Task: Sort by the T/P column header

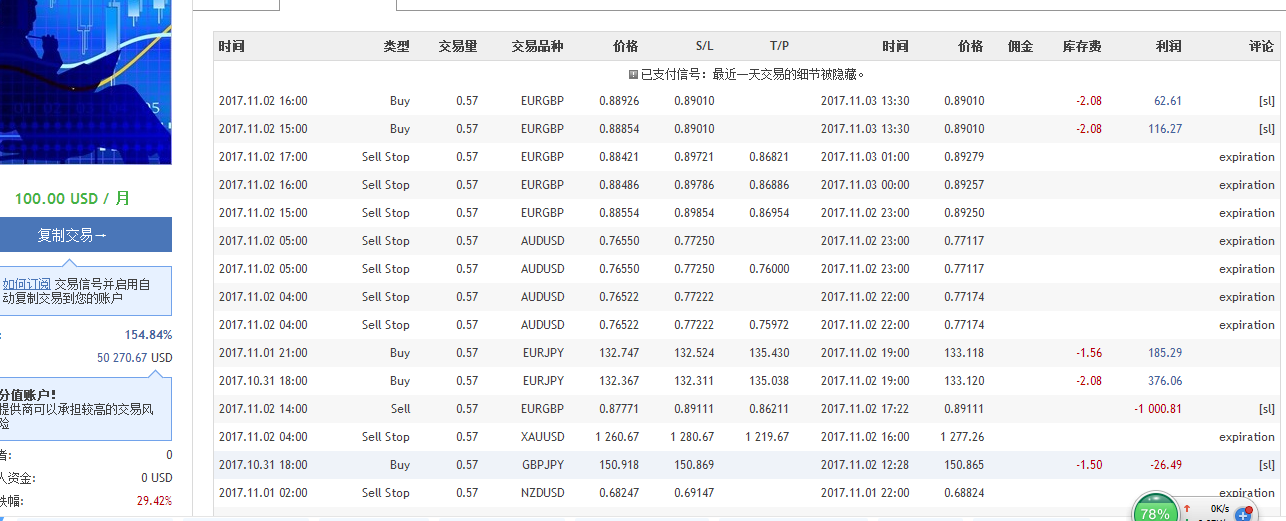Action: click(779, 46)
